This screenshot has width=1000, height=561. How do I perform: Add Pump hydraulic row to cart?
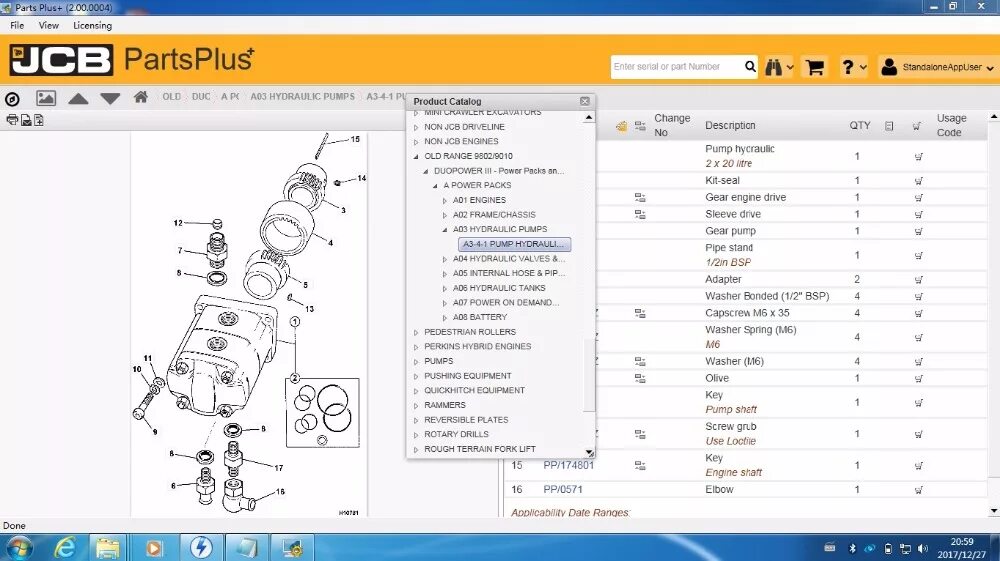pos(918,157)
